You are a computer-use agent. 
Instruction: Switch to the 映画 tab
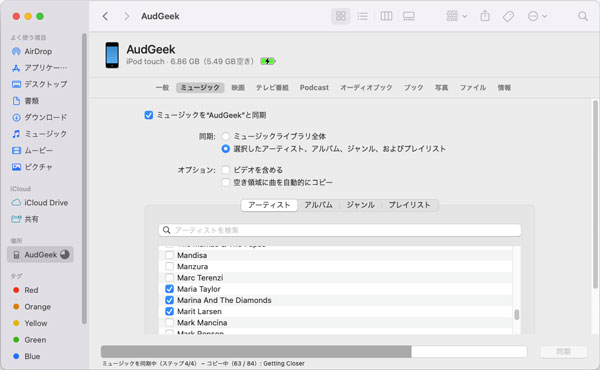point(238,88)
